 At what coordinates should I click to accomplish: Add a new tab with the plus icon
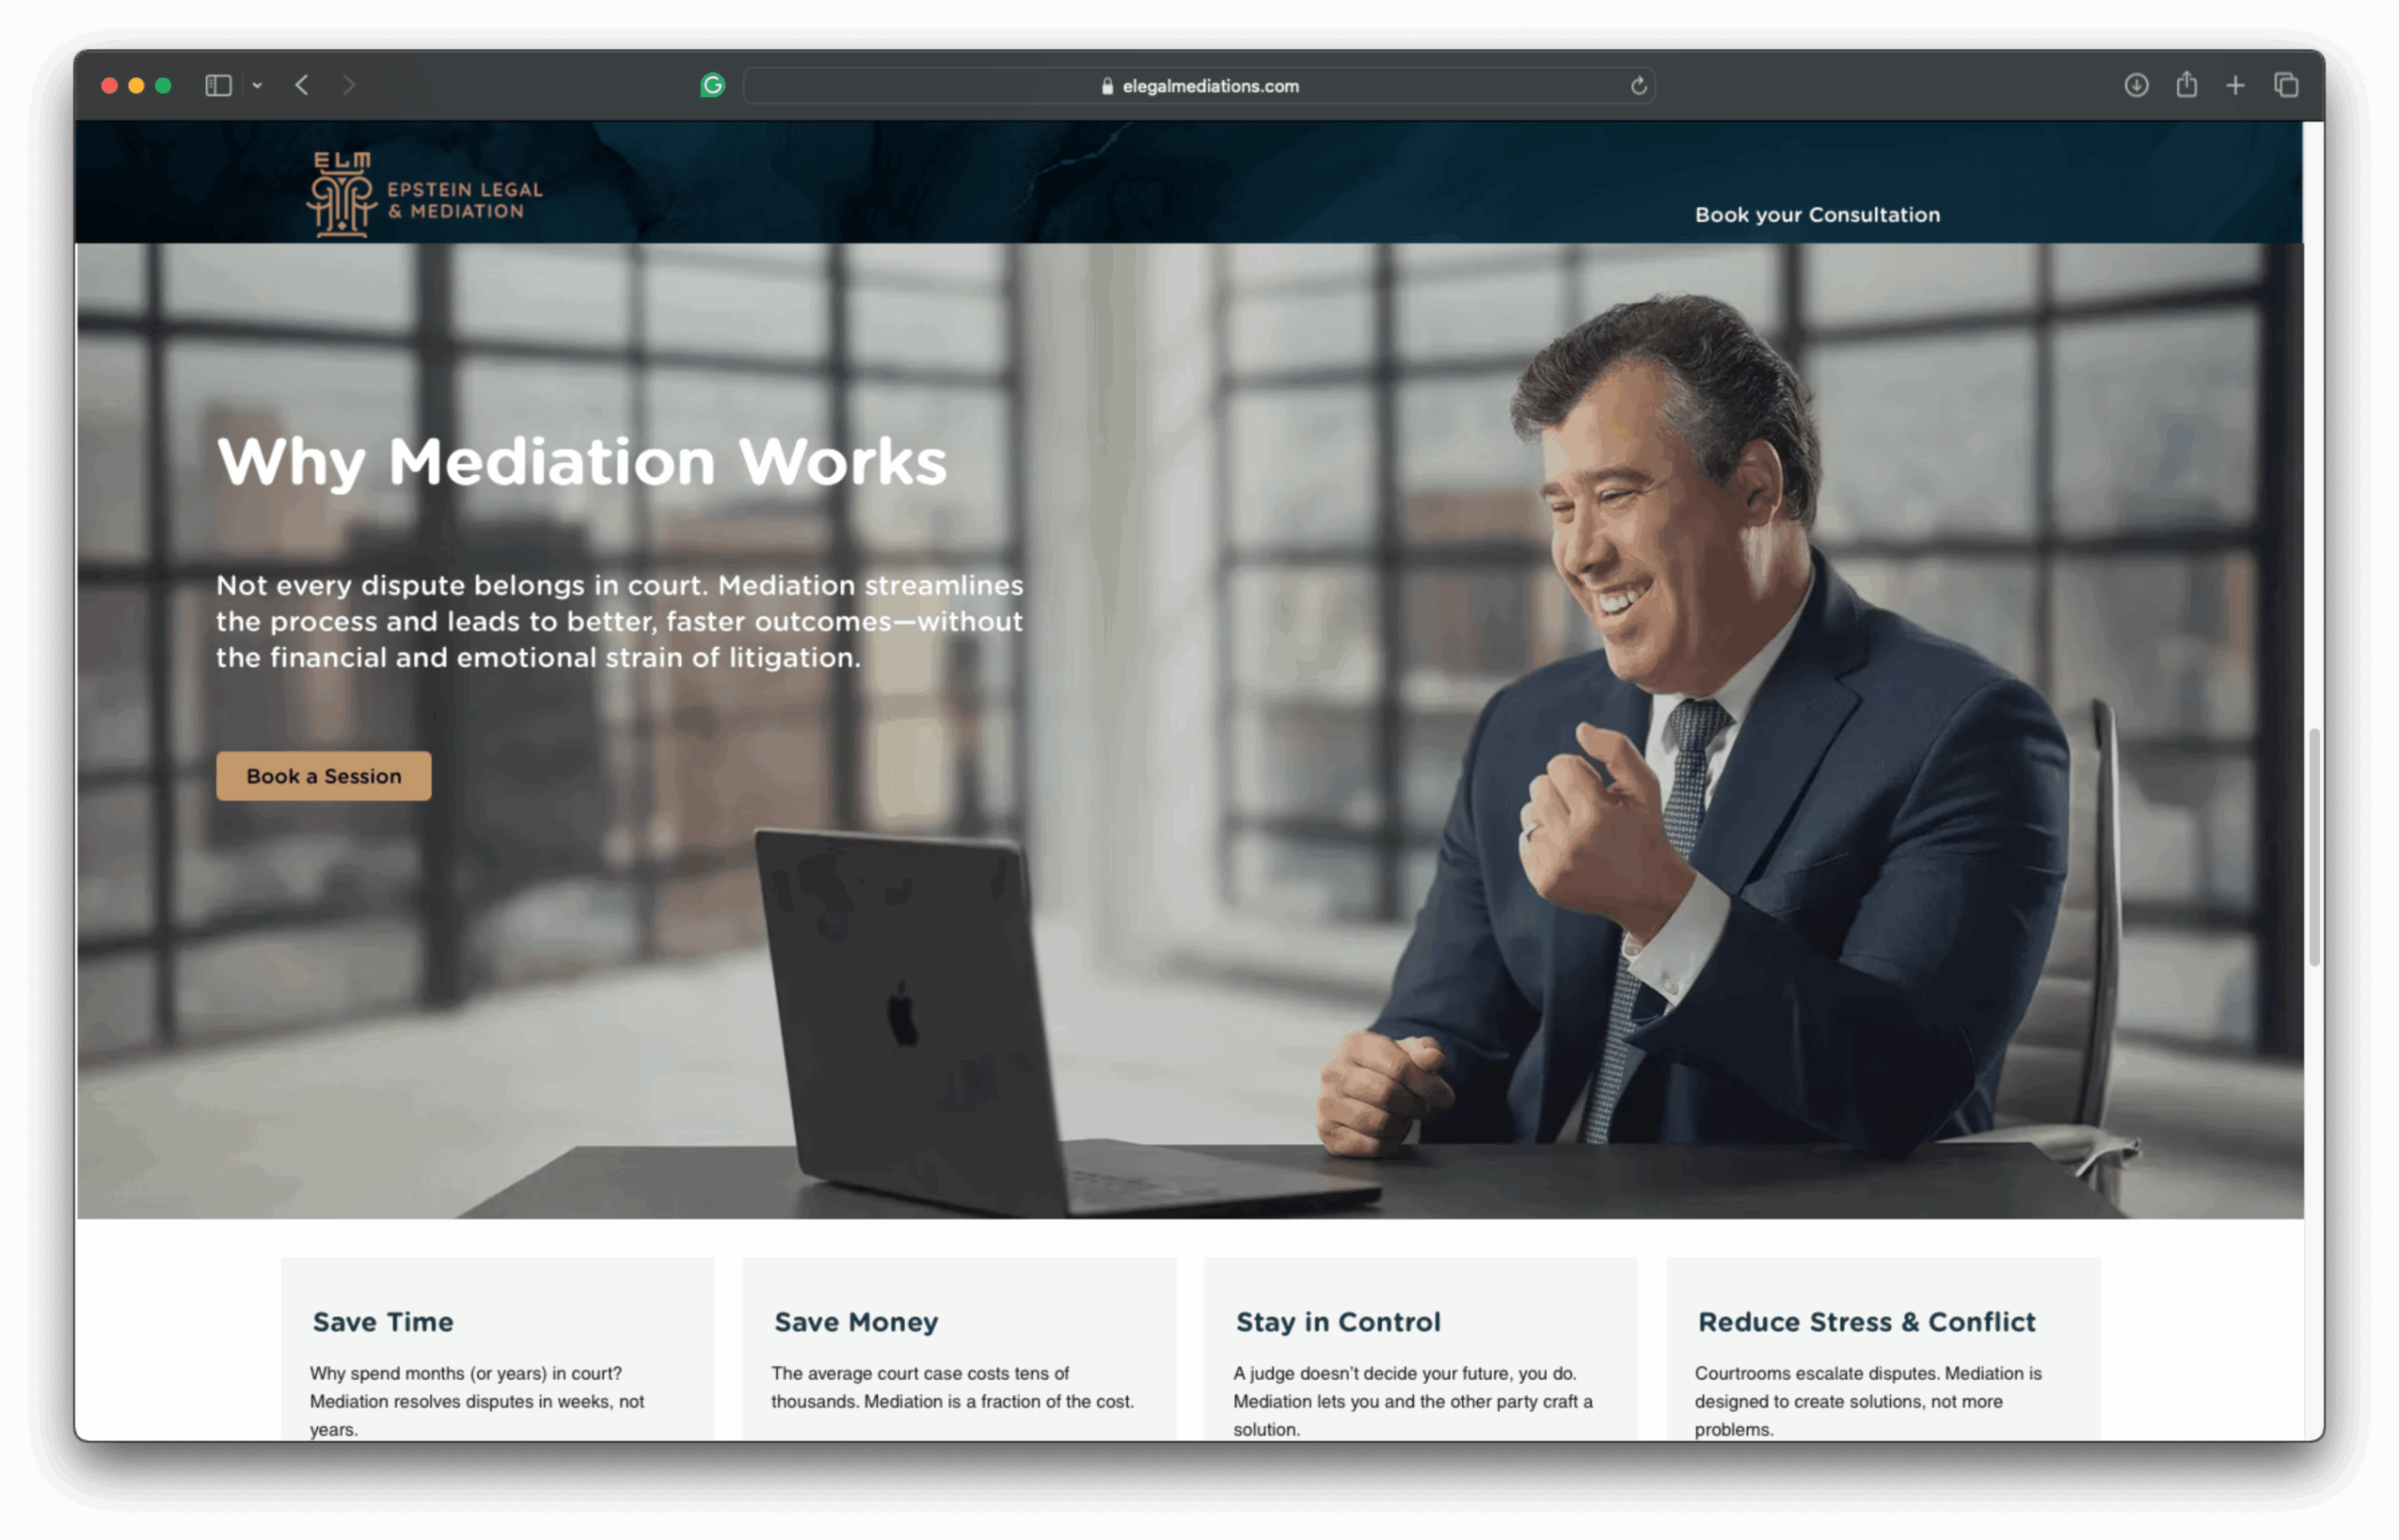(x=2235, y=86)
